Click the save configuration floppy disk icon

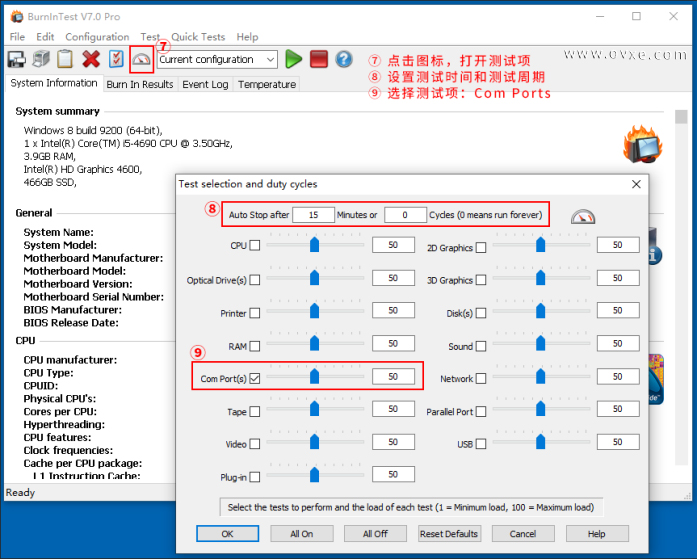[16, 59]
